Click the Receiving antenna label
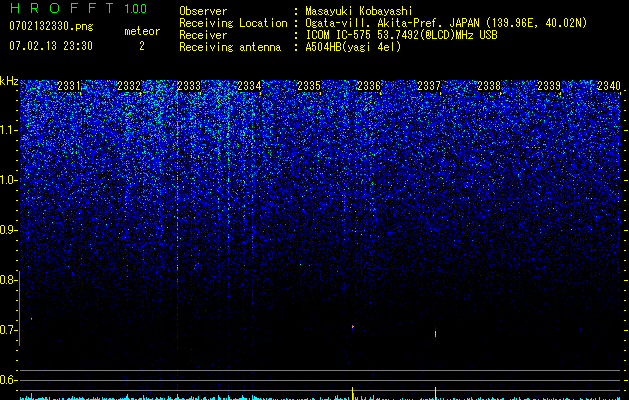Viewport: 629px width, 400px height. [x=230, y=47]
